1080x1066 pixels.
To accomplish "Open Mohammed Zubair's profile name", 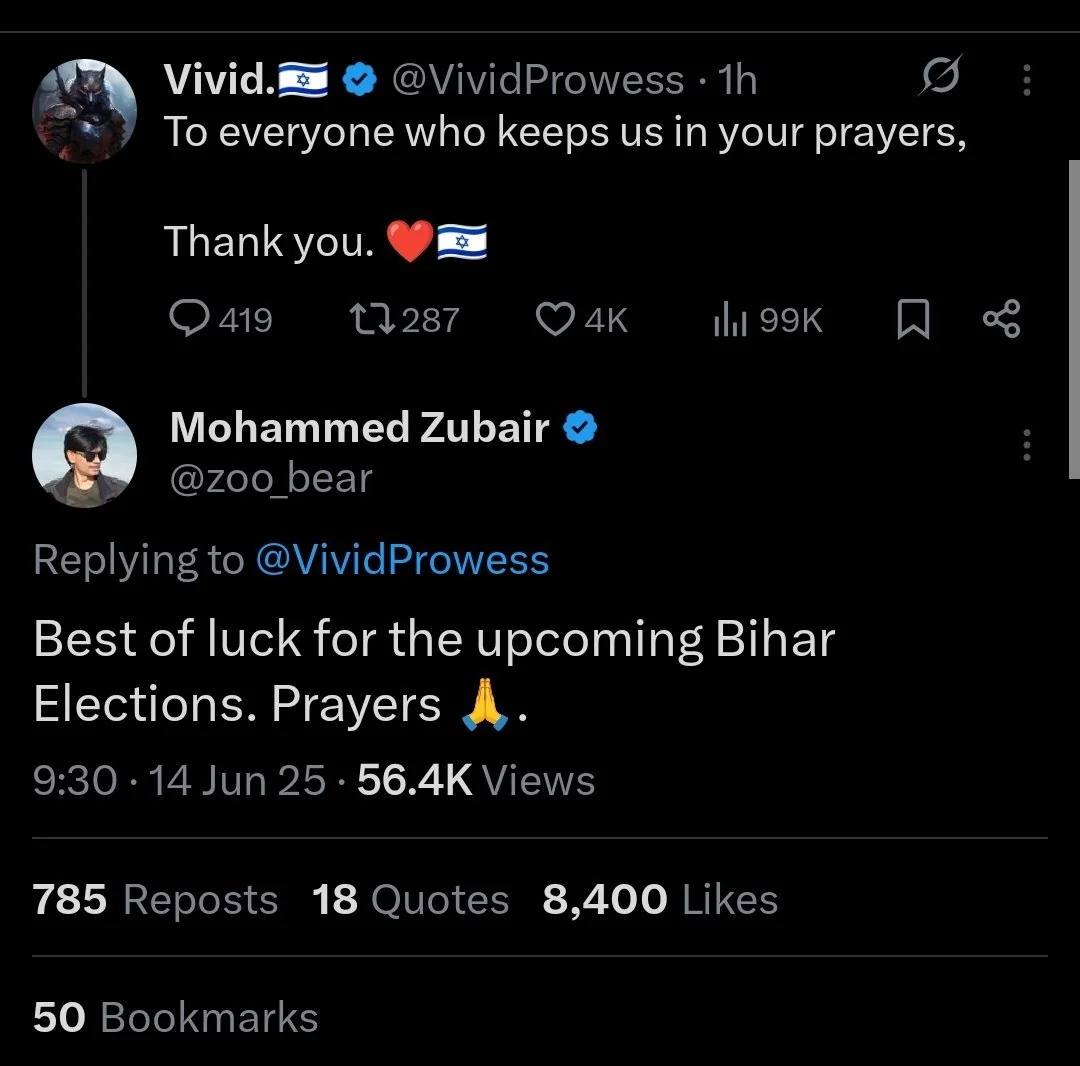I will click(359, 428).
